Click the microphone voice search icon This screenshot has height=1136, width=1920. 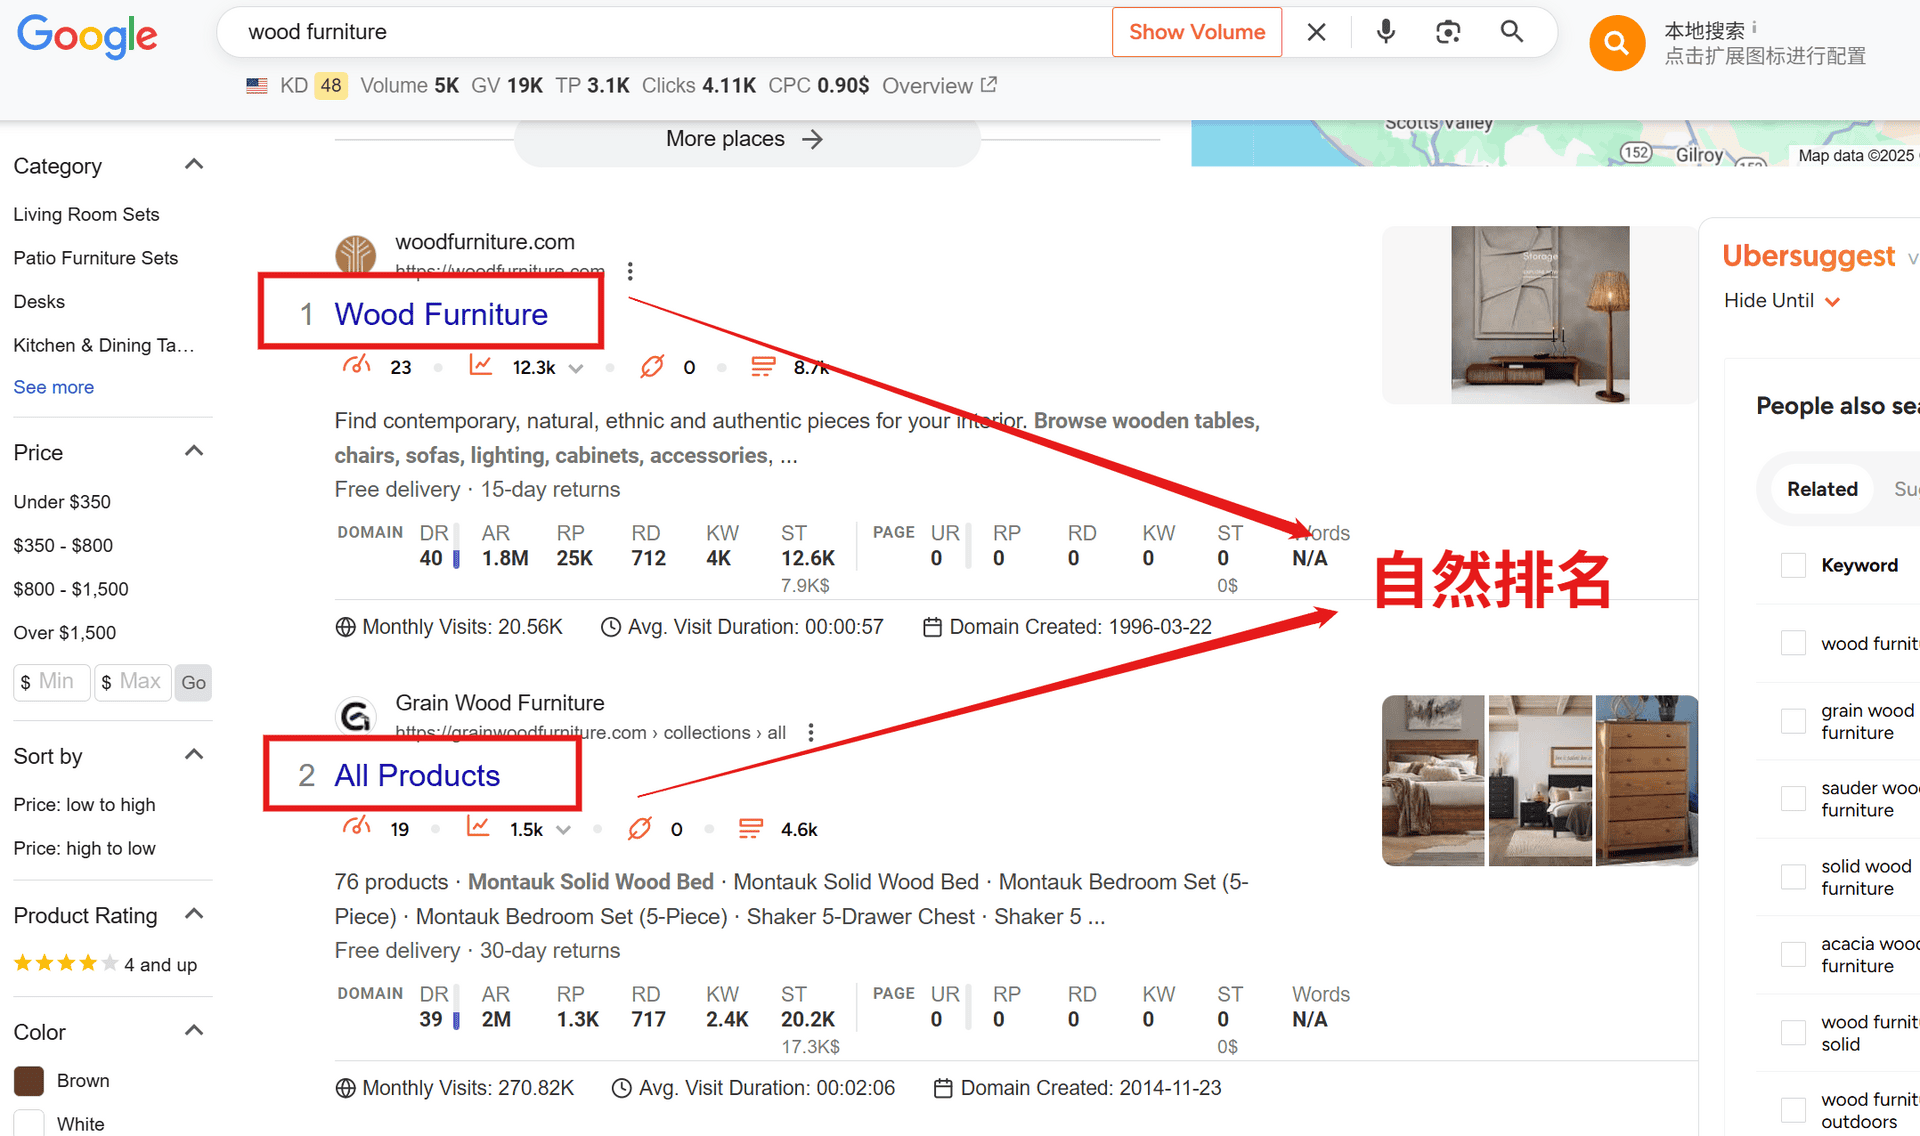1385,32
